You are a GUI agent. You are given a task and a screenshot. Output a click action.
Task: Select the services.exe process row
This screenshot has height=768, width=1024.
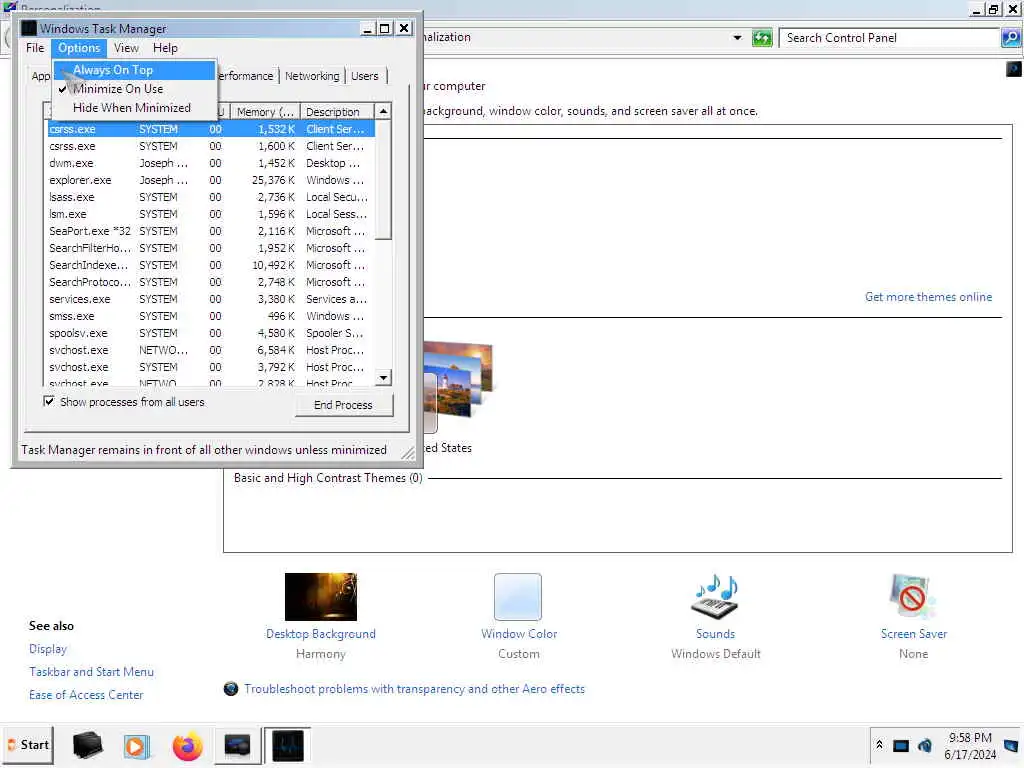pyautogui.click(x=210, y=299)
